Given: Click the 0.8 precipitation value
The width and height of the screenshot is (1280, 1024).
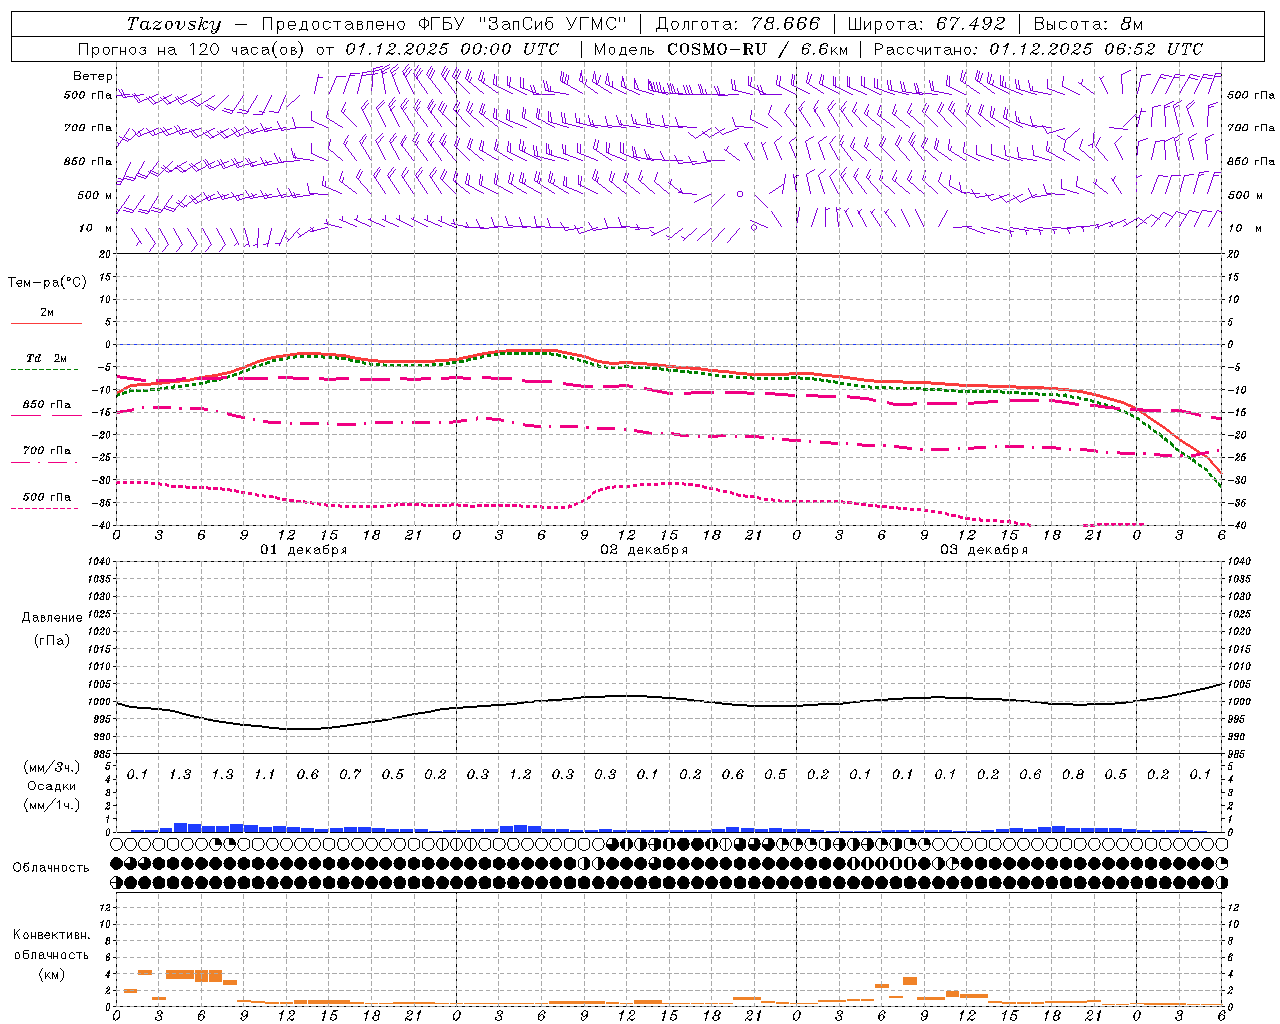Looking at the screenshot, I should coord(1073,775).
